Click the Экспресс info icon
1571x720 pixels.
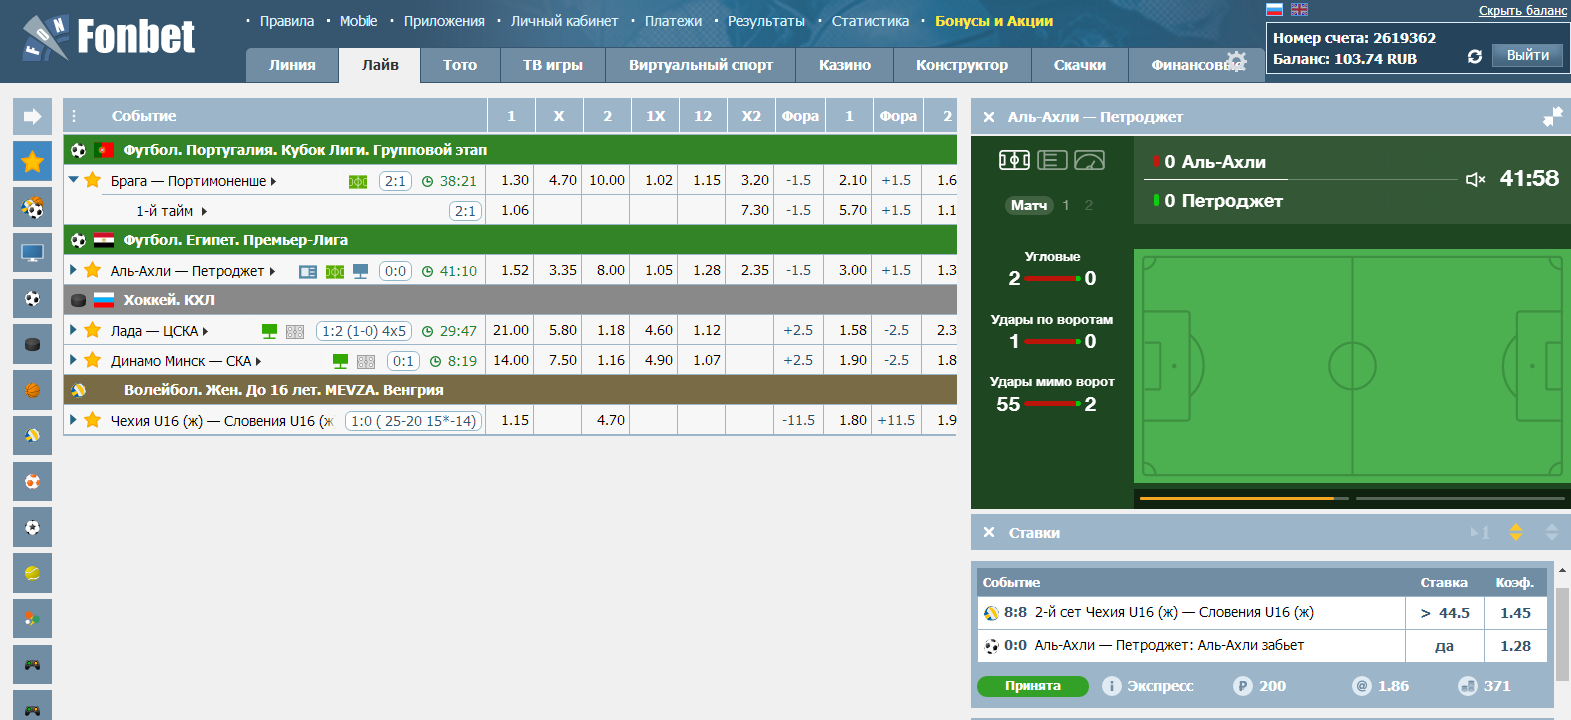tap(1111, 686)
